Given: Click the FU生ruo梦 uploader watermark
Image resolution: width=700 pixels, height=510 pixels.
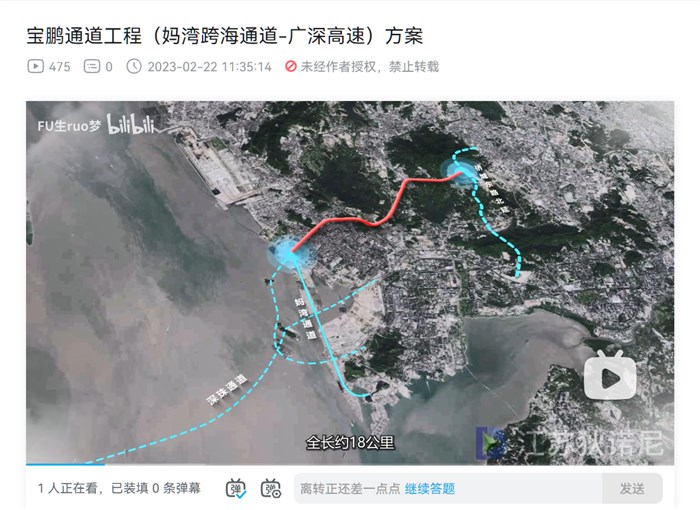Looking at the screenshot, I should [x=69, y=126].
